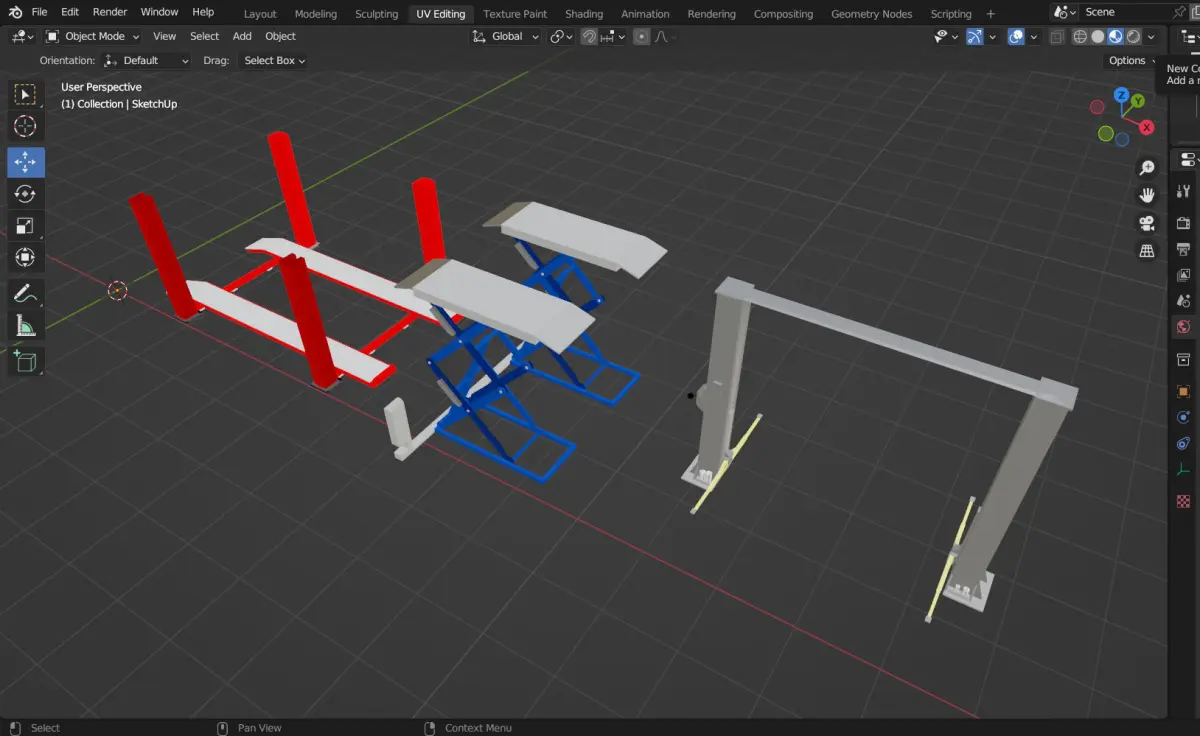Open Orientation Default dropdown
This screenshot has width=1200, height=736.
pos(146,60)
